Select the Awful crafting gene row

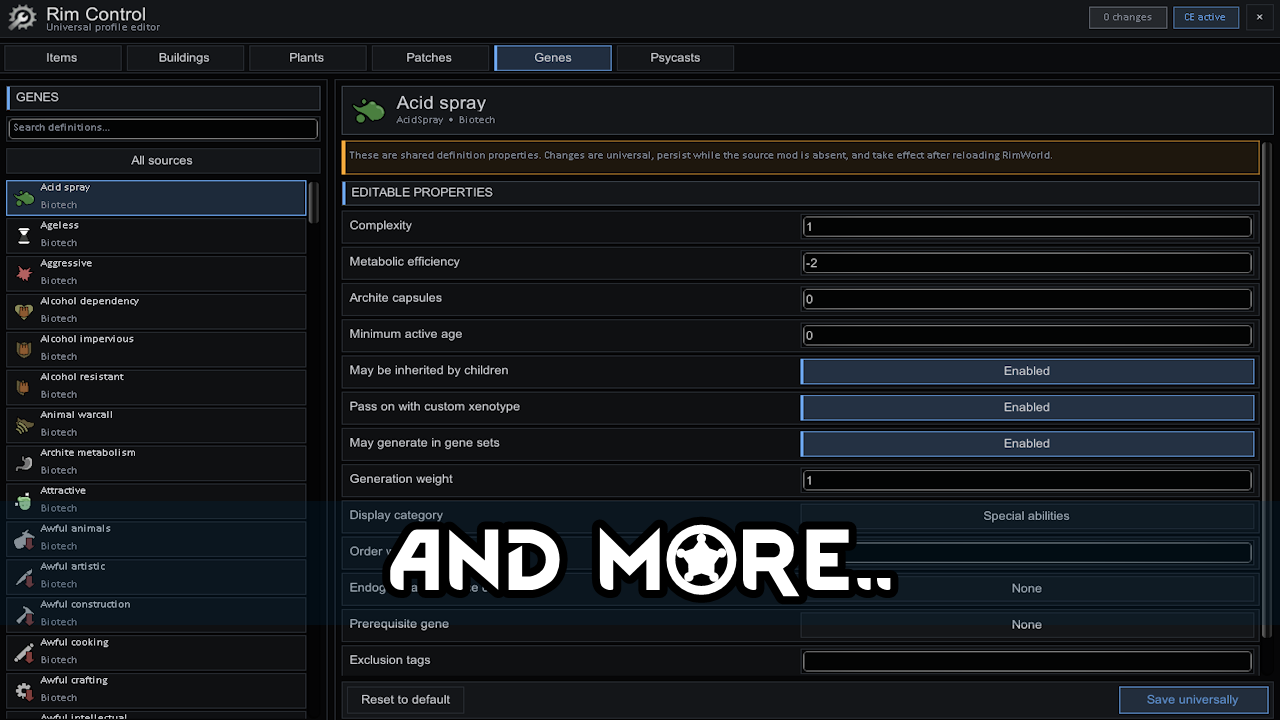(156, 691)
